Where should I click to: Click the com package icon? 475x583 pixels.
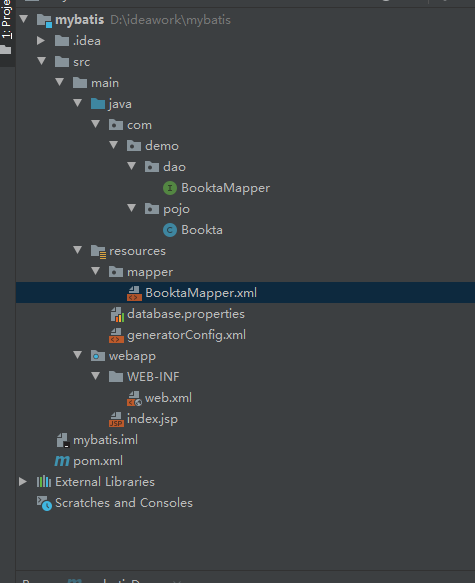pyautogui.click(x=116, y=125)
